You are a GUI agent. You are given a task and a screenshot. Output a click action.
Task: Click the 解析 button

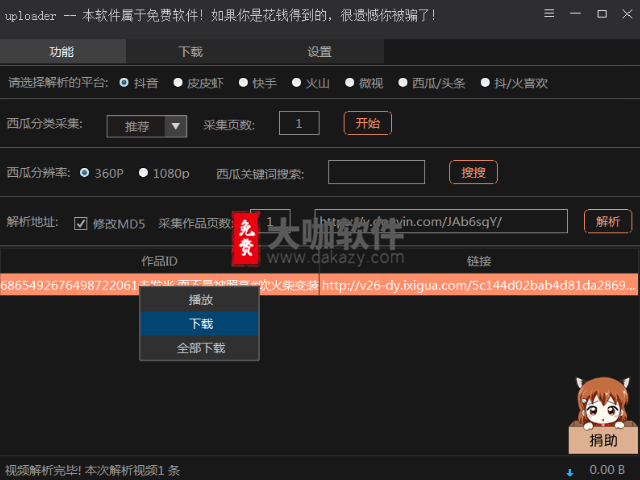[x=608, y=221]
